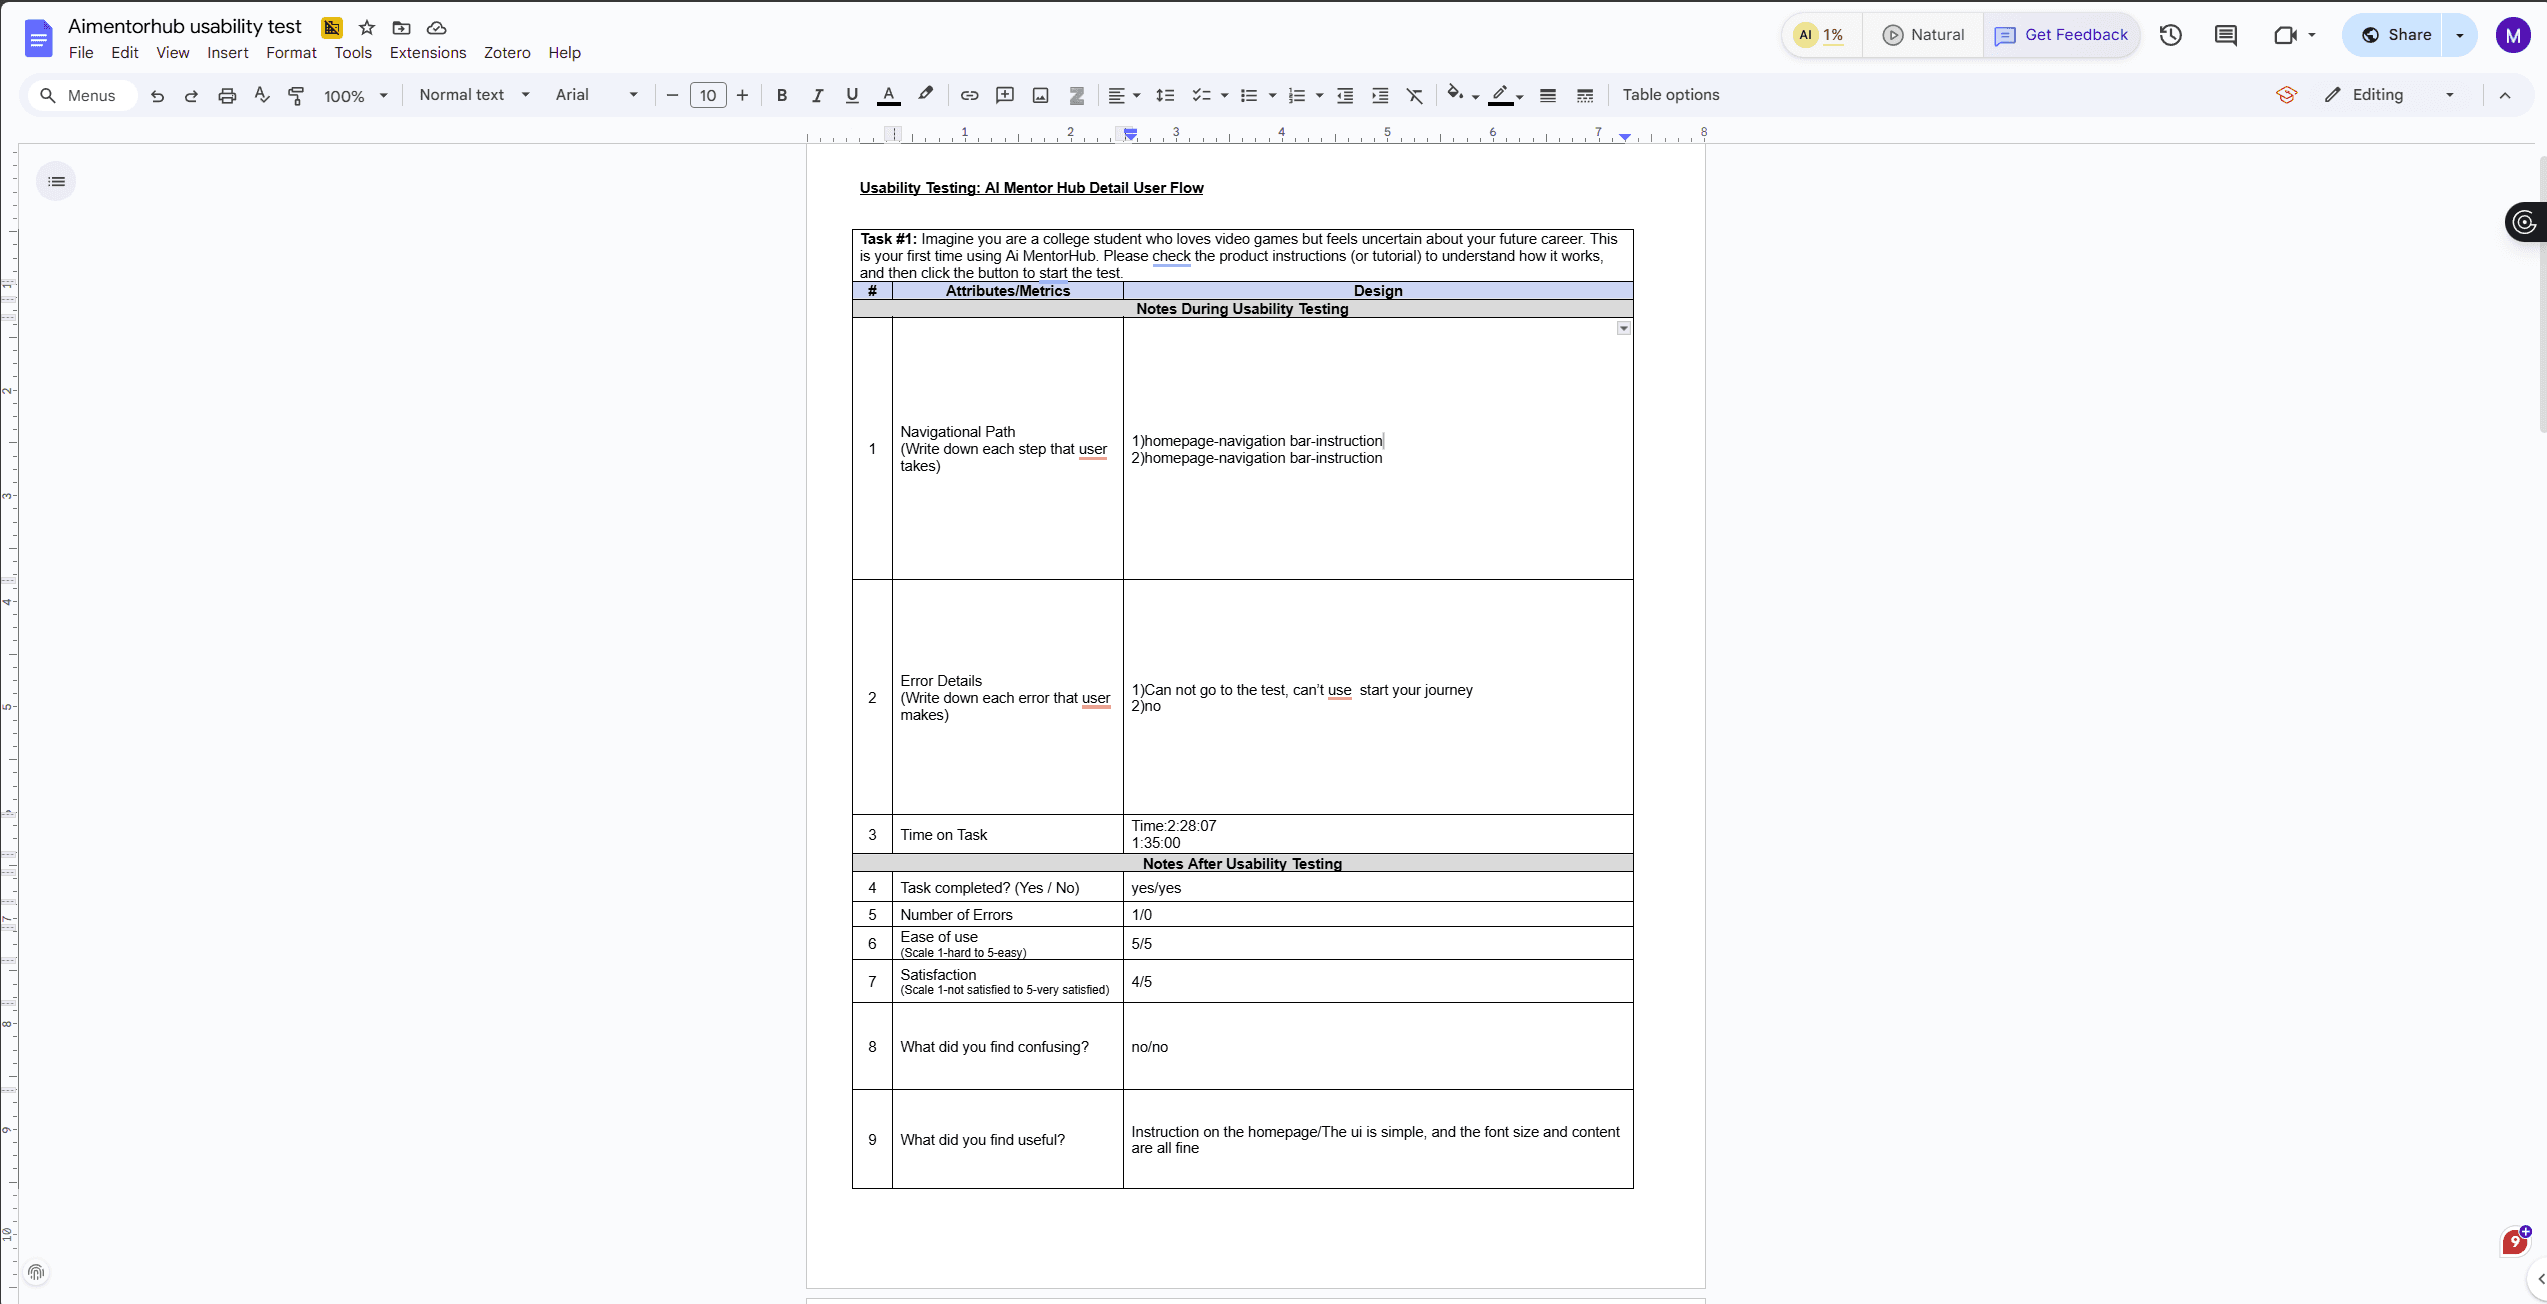
Task: Click the insert image icon
Action: coord(1040,95)
